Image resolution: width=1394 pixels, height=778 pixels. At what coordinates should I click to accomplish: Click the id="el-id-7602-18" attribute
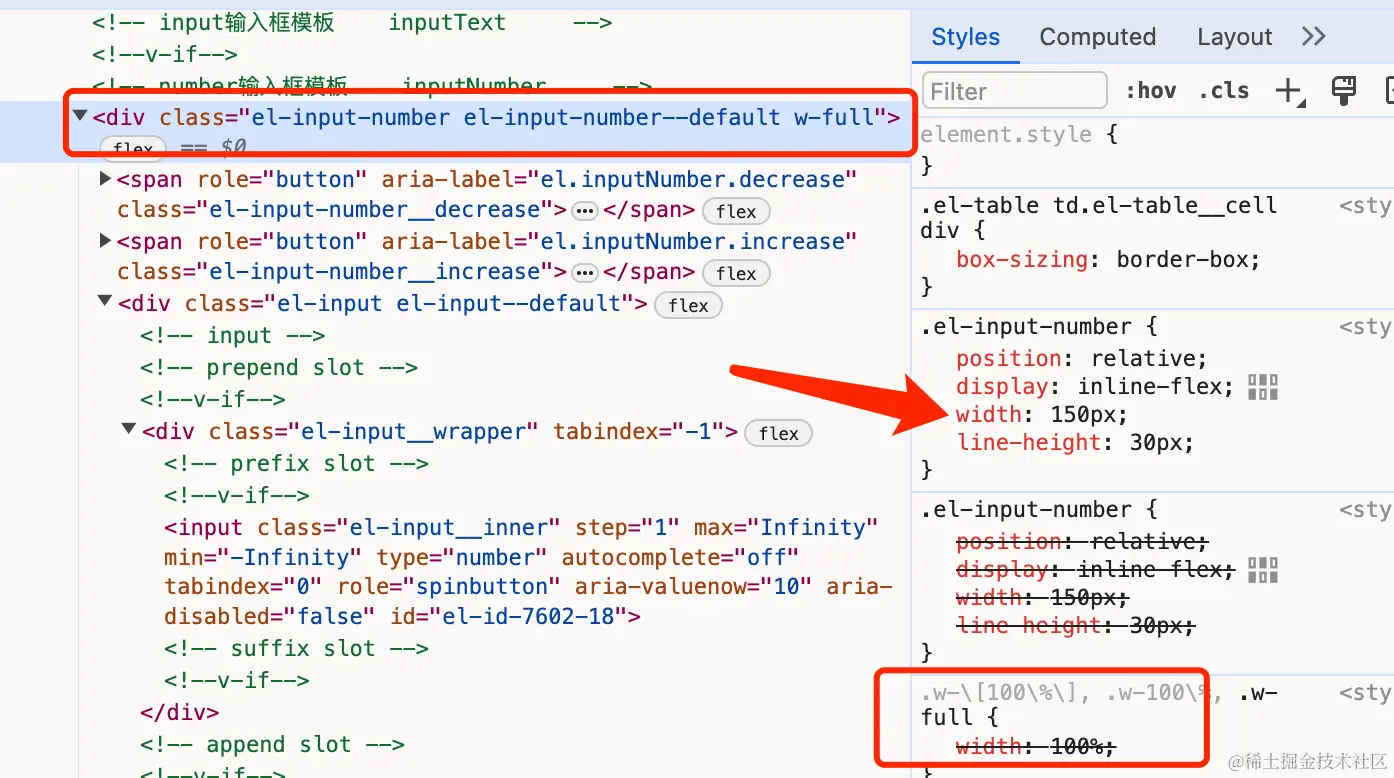(x=508, y=616)
